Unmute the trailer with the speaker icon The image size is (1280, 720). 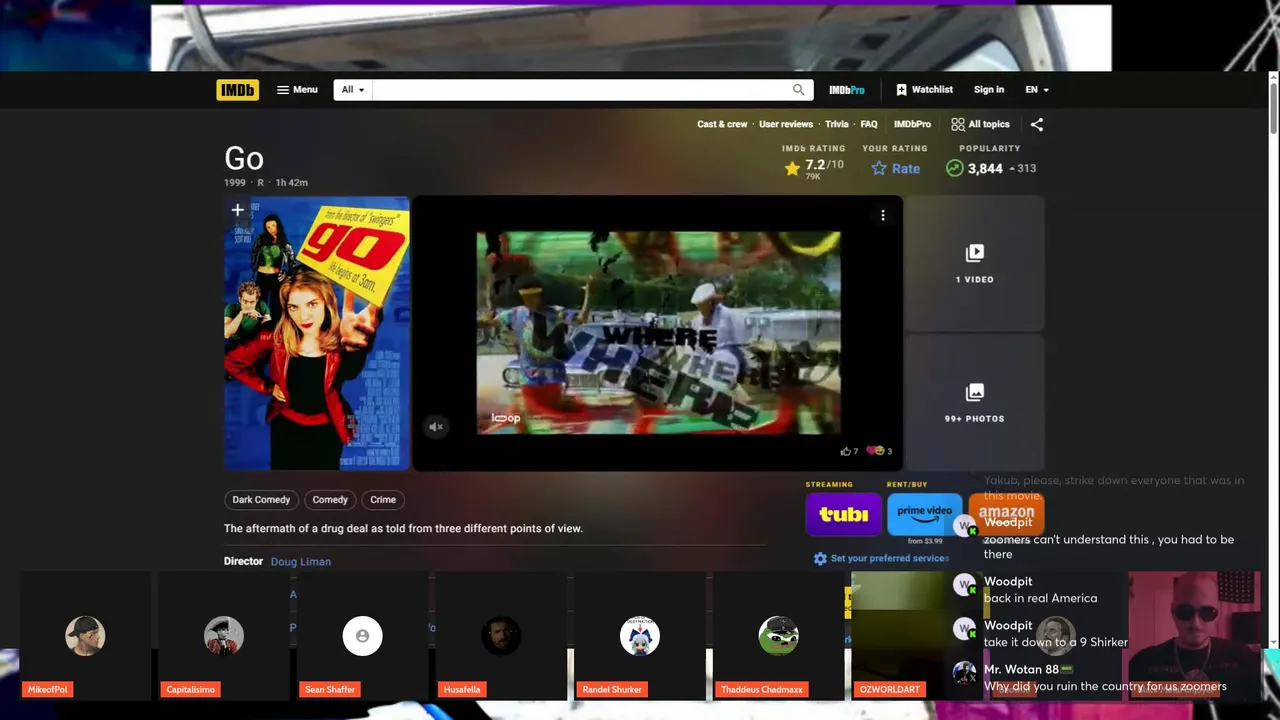coord(436,427)
